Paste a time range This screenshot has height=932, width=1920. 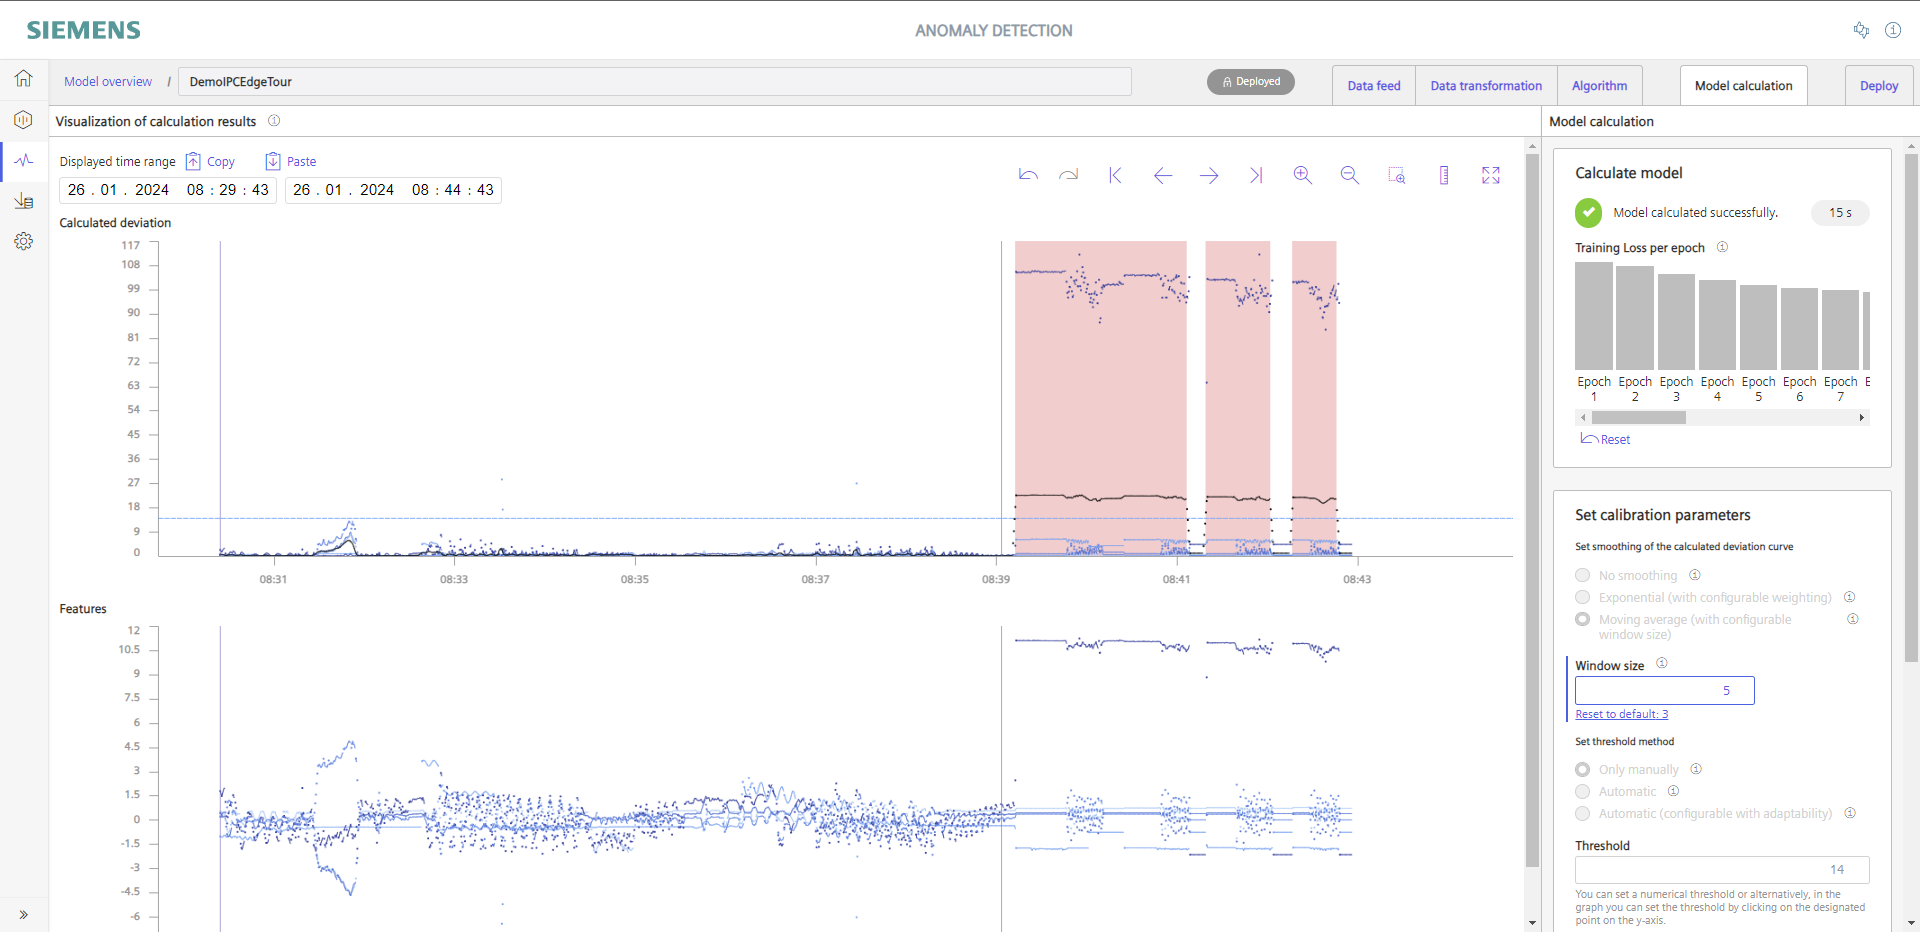click(x=291, y=161)
